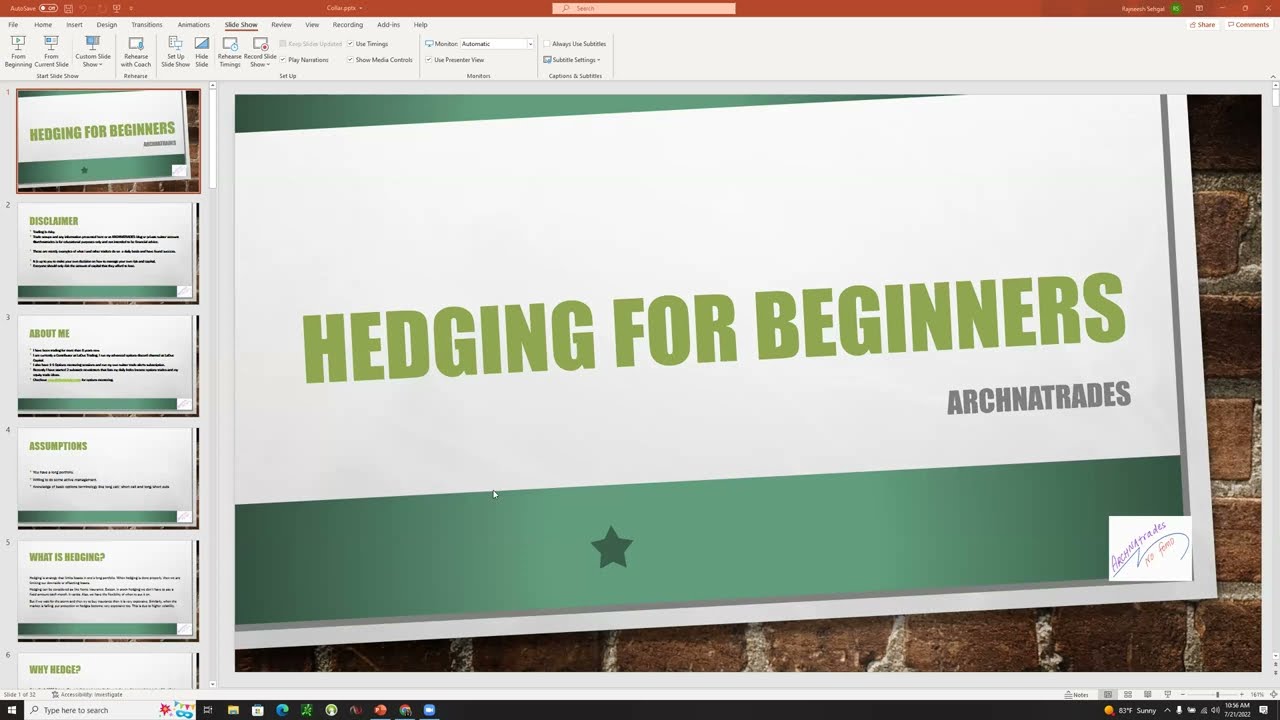The image size is (1280, 720).
Task: Click Start From Beginning quick access icon
Action: (117, 8)
